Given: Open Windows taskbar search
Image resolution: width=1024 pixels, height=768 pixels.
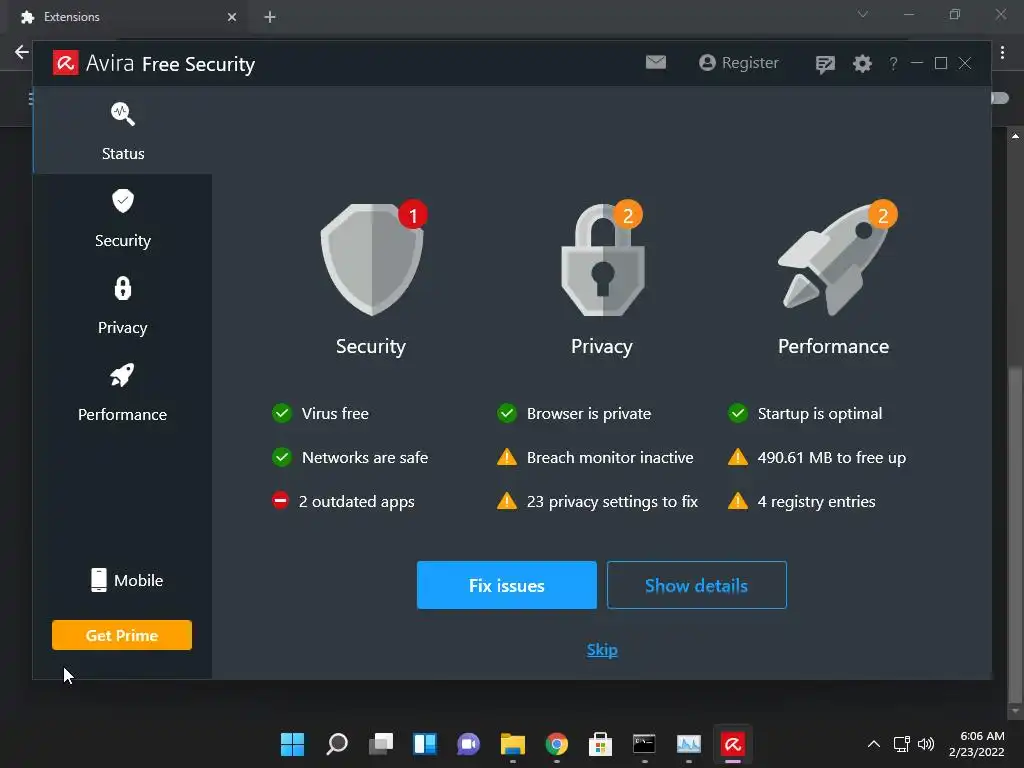Looking at the screenshot, I should click(x=337, y=744).
